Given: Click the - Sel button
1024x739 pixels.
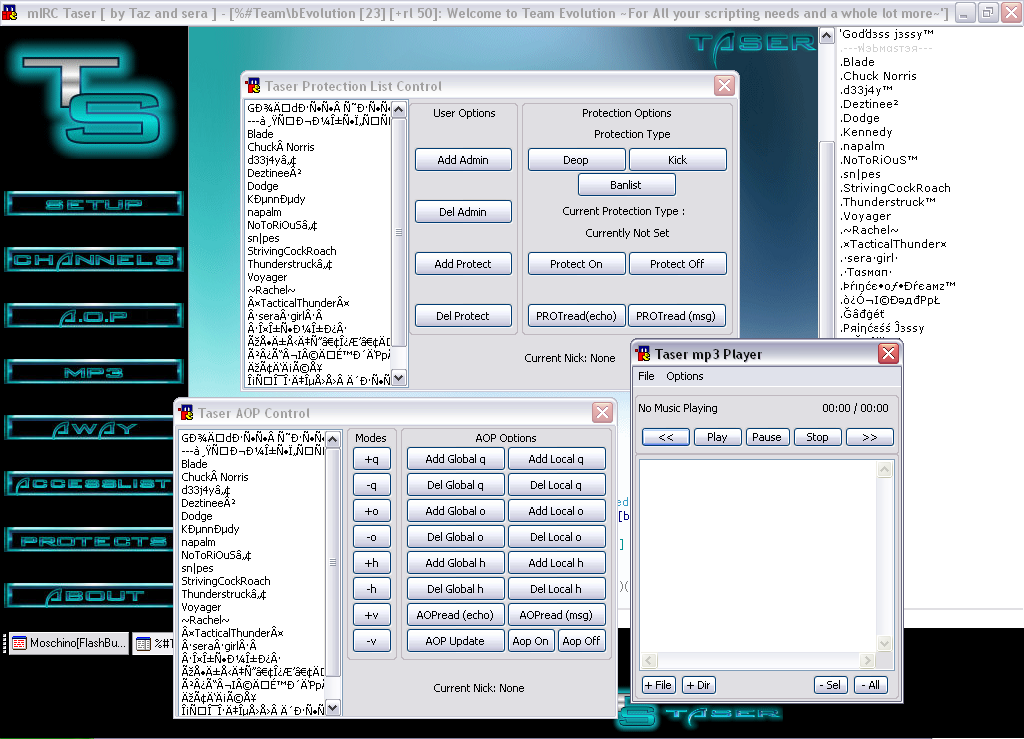Looking at the screenshot, I should [x=831, y=685].
